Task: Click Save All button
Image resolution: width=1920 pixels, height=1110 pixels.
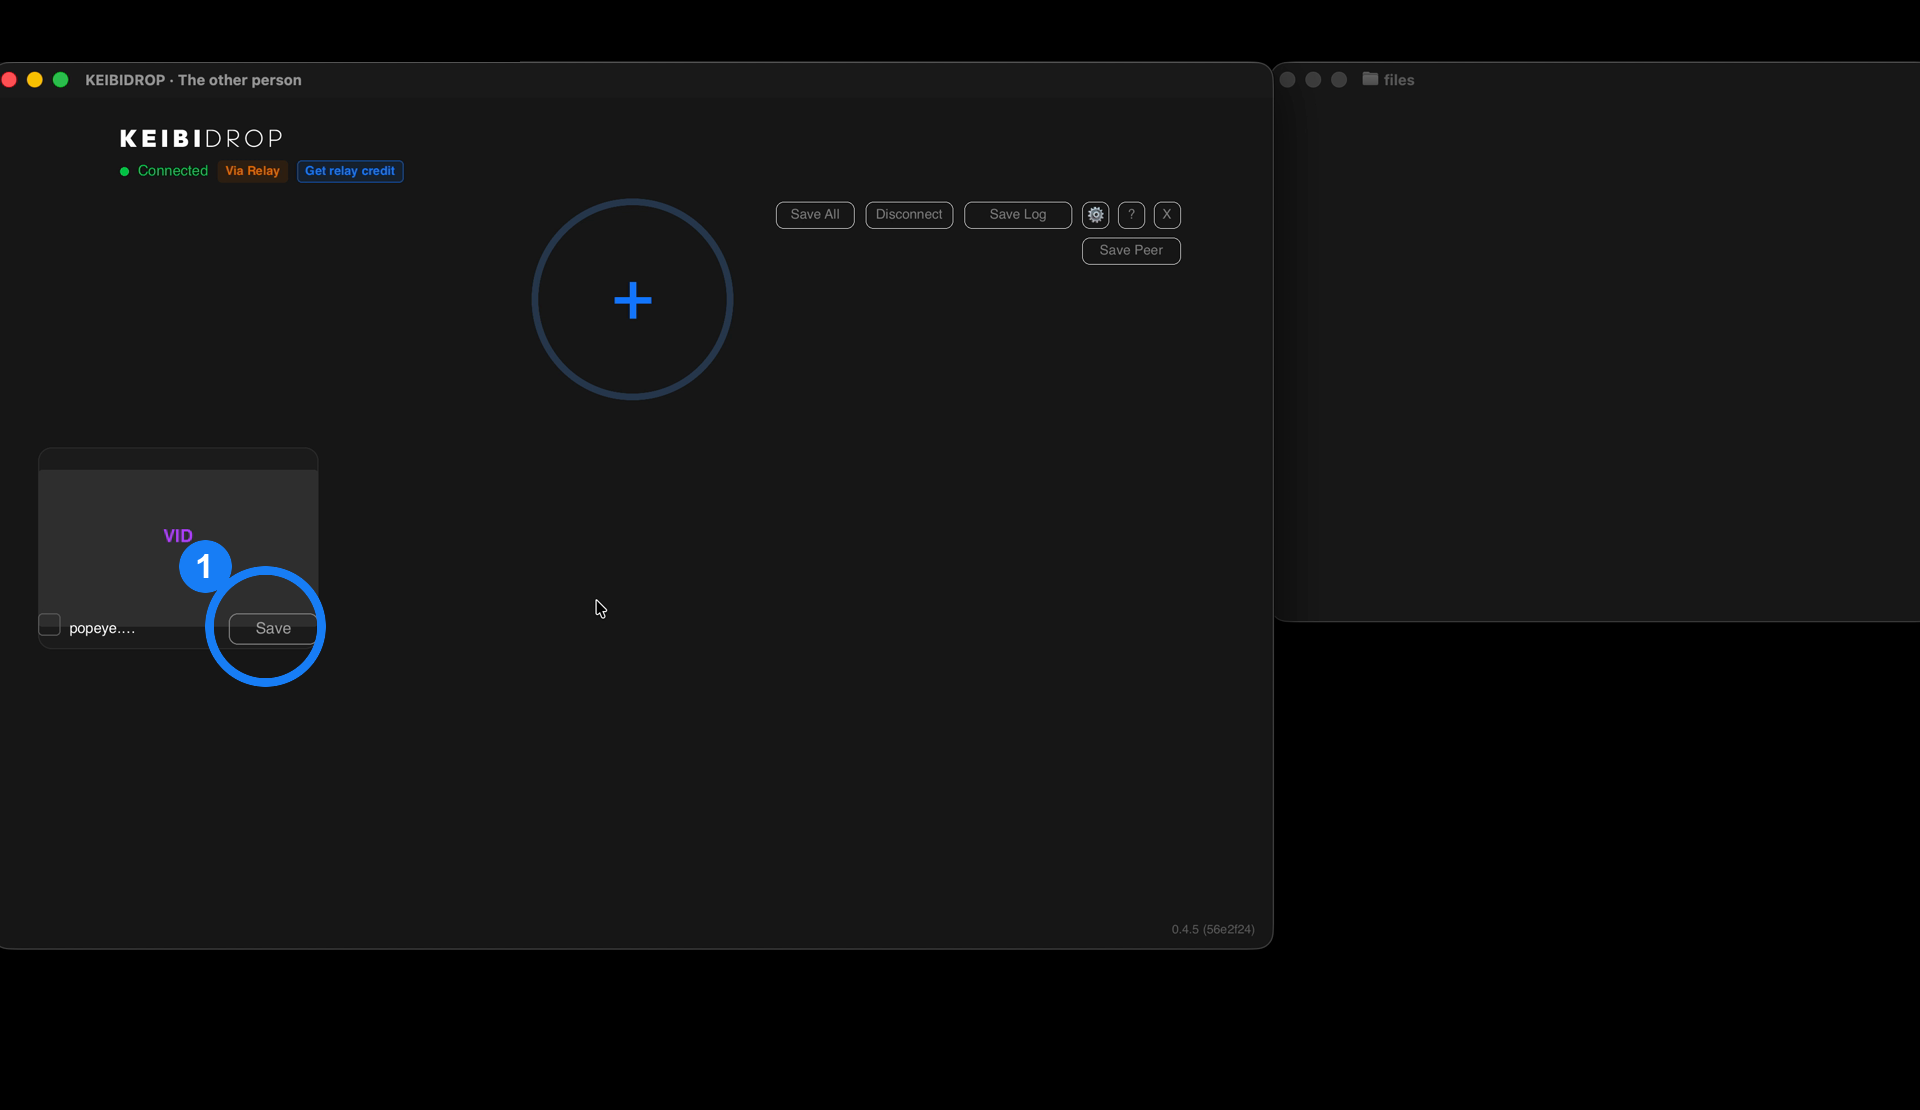Action: click(x=815, y=215)
